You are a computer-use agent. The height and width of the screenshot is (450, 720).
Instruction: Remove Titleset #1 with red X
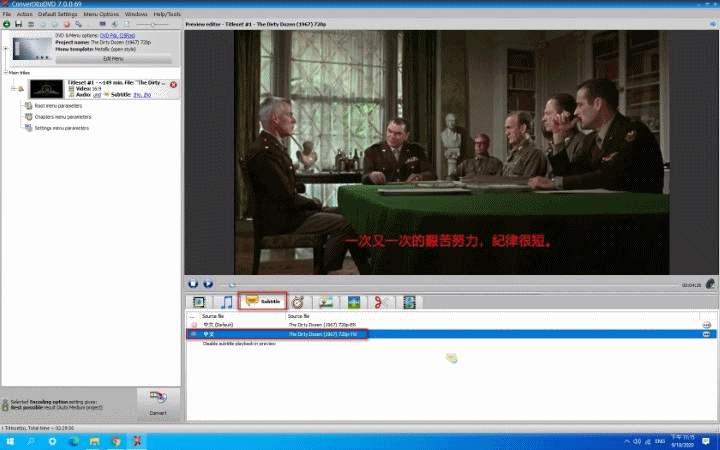[x=173, y=84]
